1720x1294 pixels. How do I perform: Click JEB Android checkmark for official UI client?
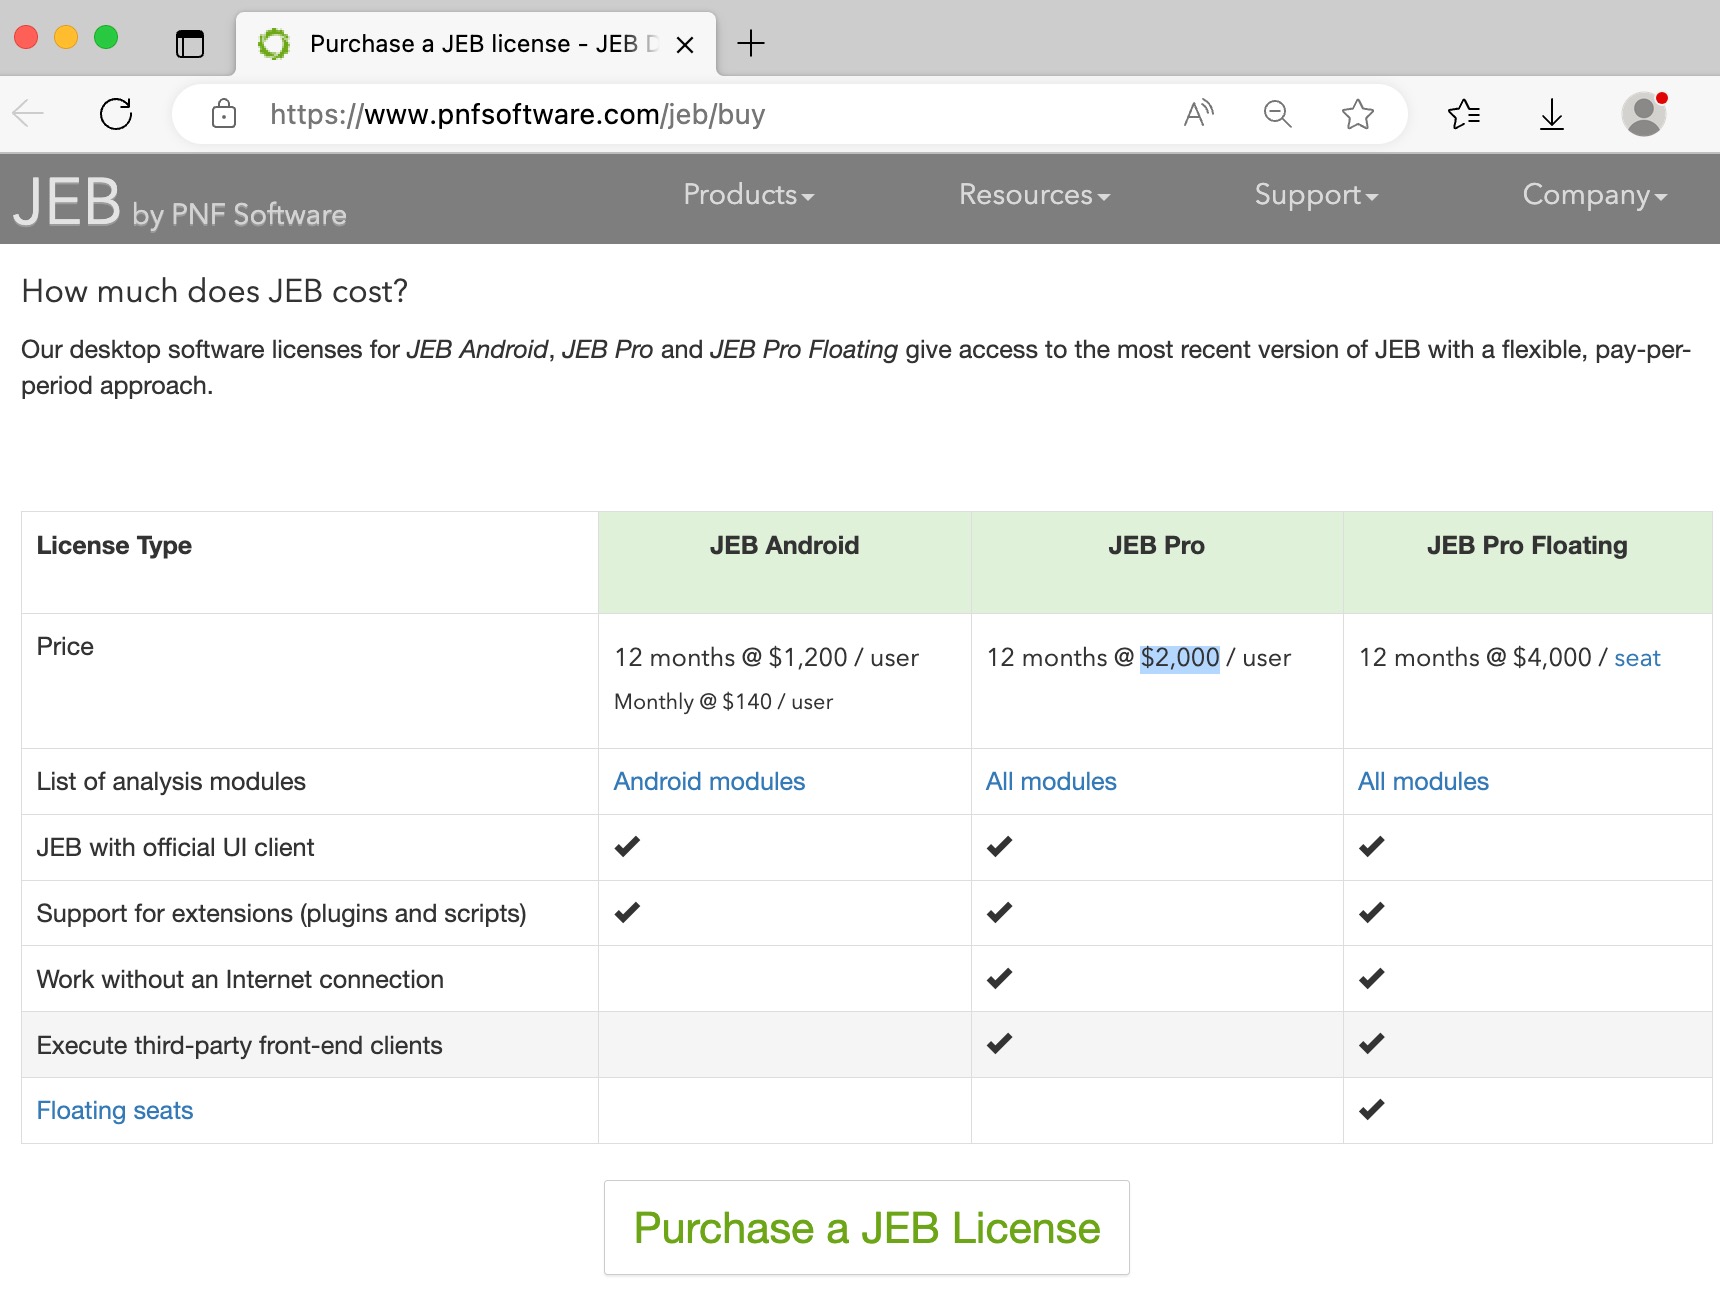(627, 847)
